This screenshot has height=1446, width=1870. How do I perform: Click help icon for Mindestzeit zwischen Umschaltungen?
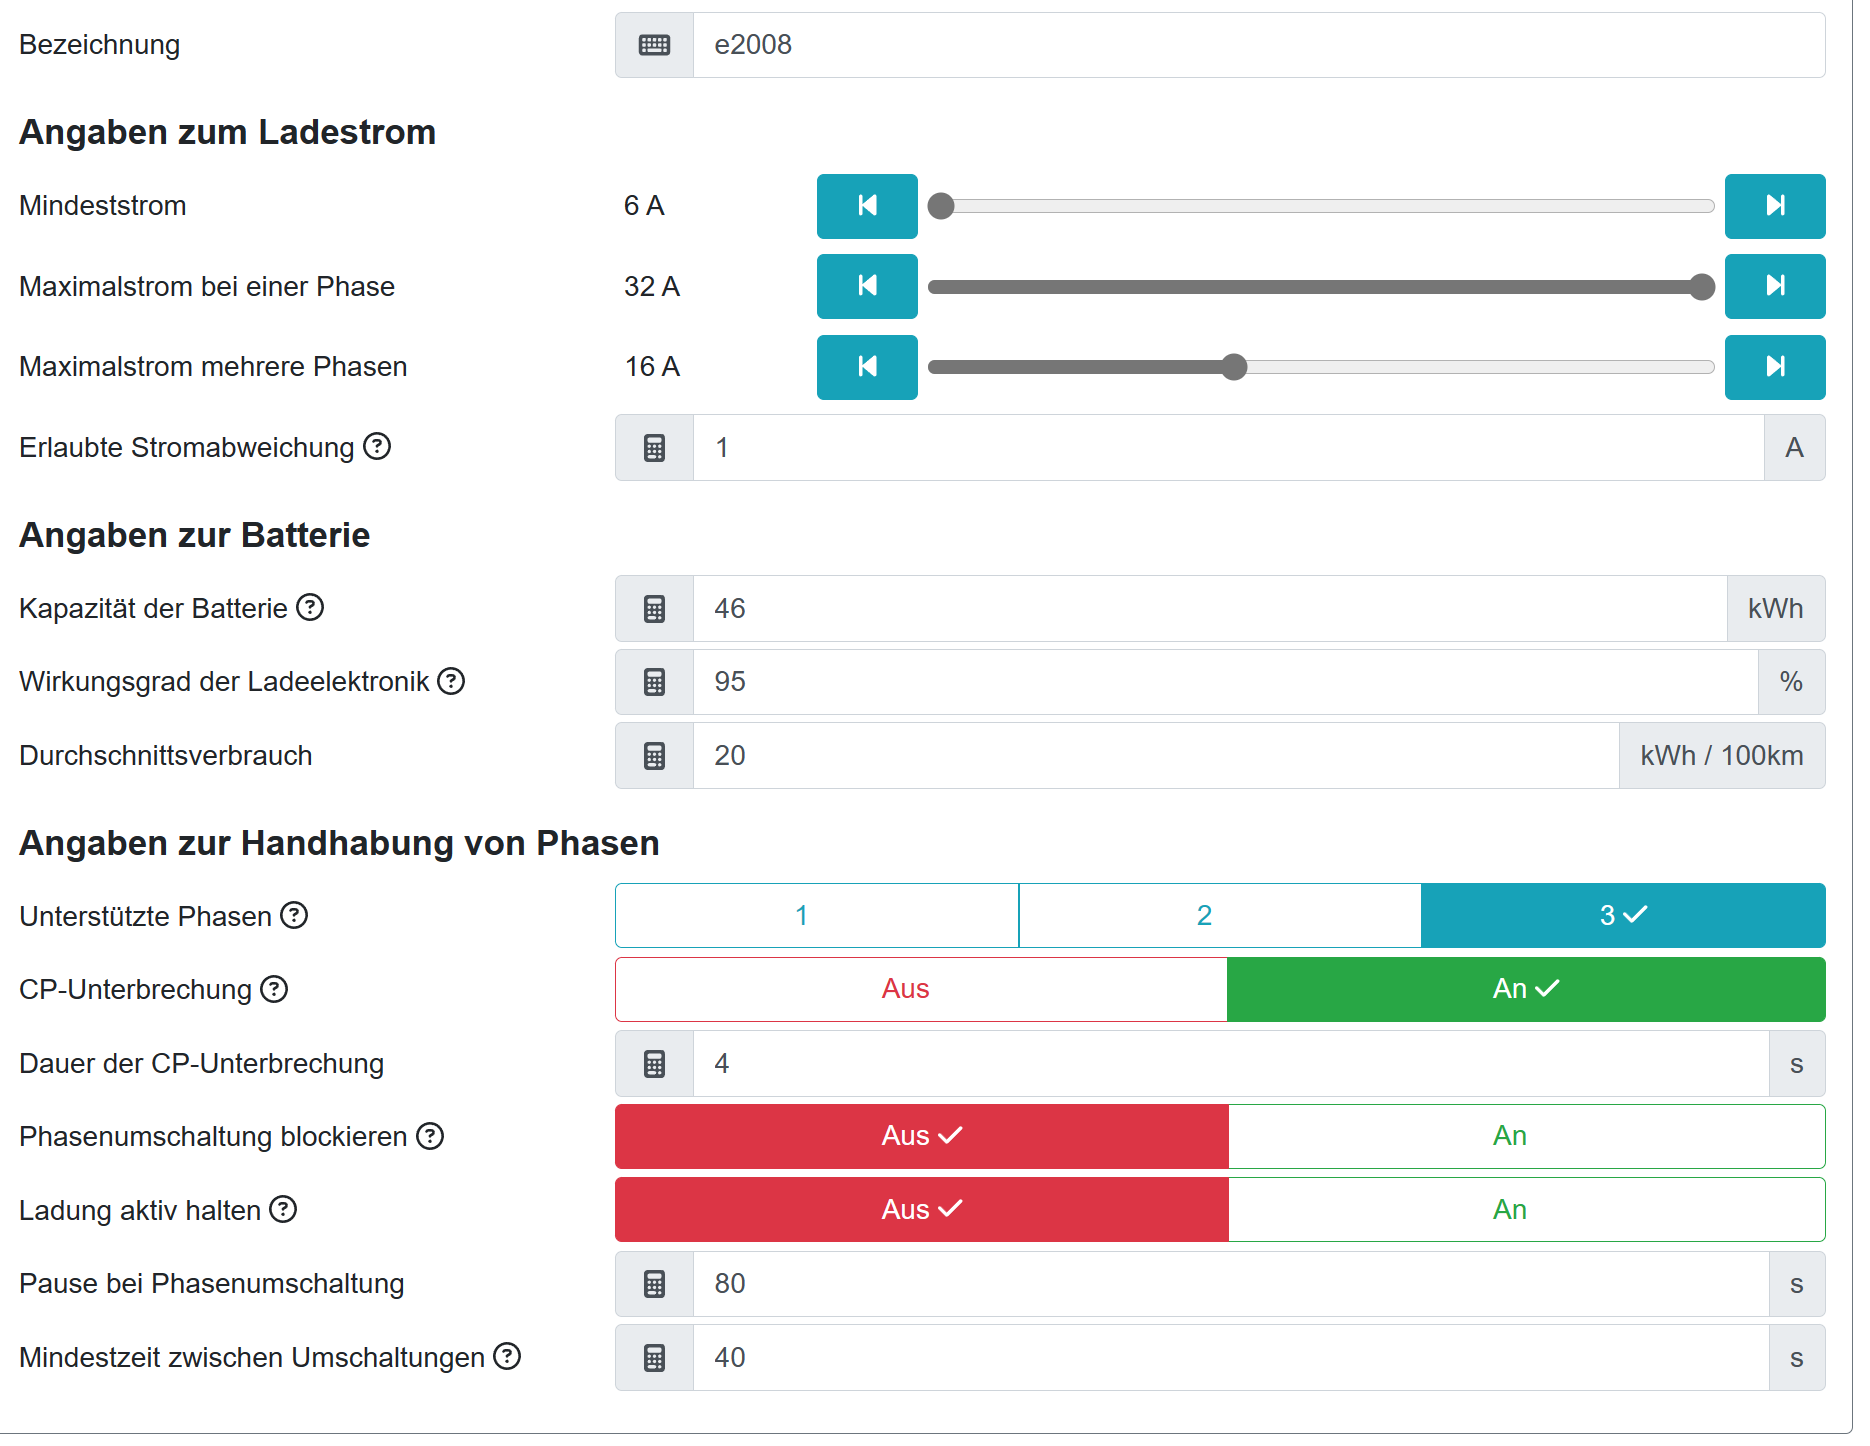pyautogui.click(x=507, y=1357)
